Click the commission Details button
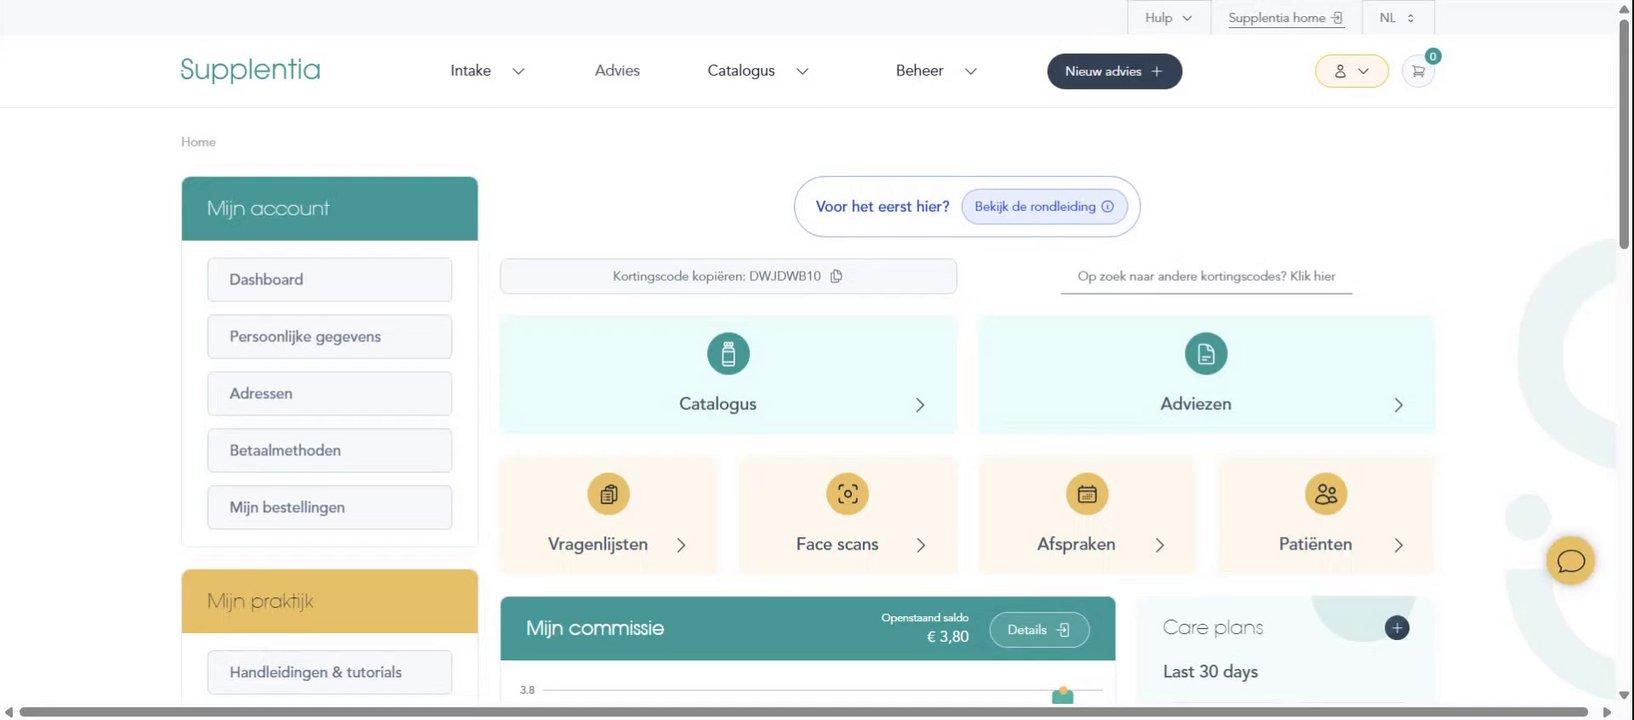Viewport: 1634px width, 720px height. [1039, 630]
